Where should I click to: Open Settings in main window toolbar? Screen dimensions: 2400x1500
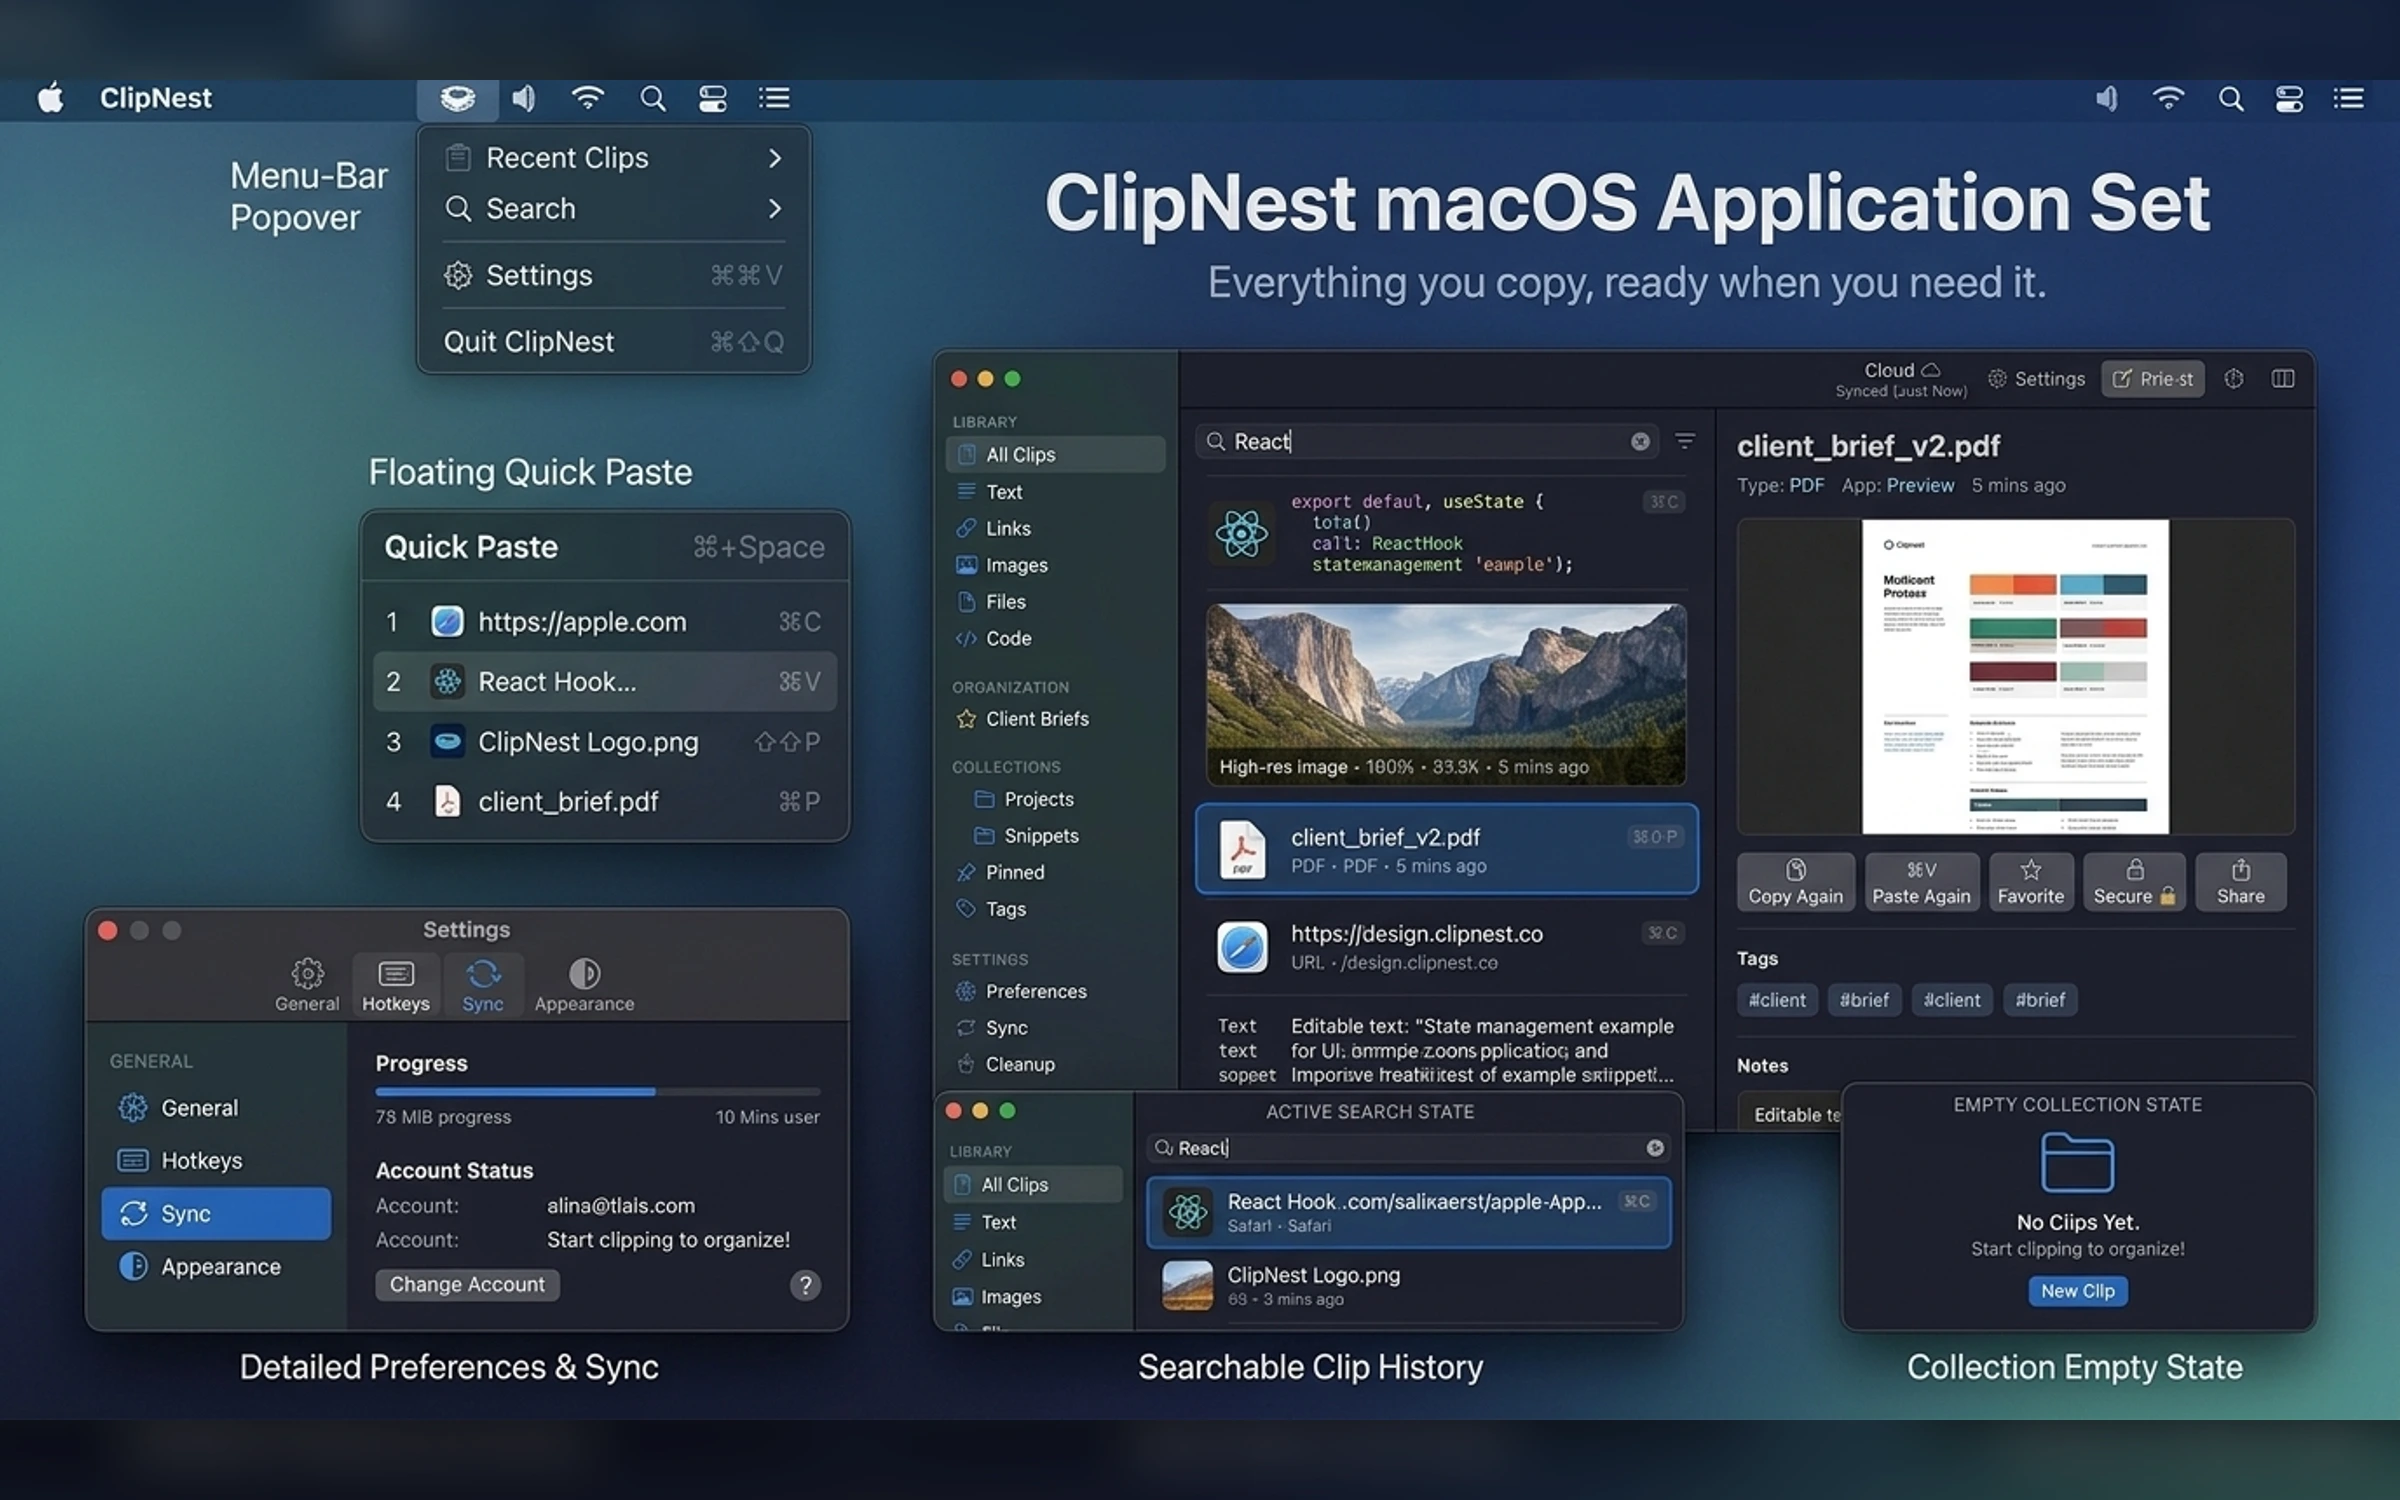(x=2036, y=378)
